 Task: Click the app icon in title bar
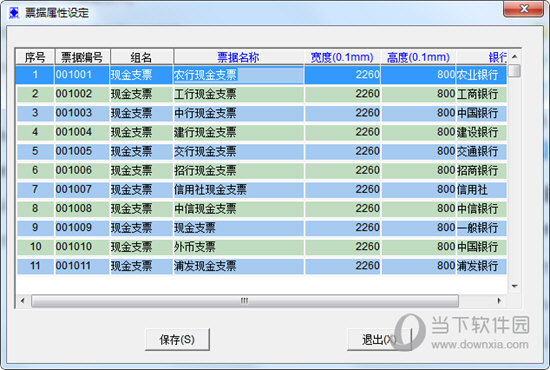(14, 13)
